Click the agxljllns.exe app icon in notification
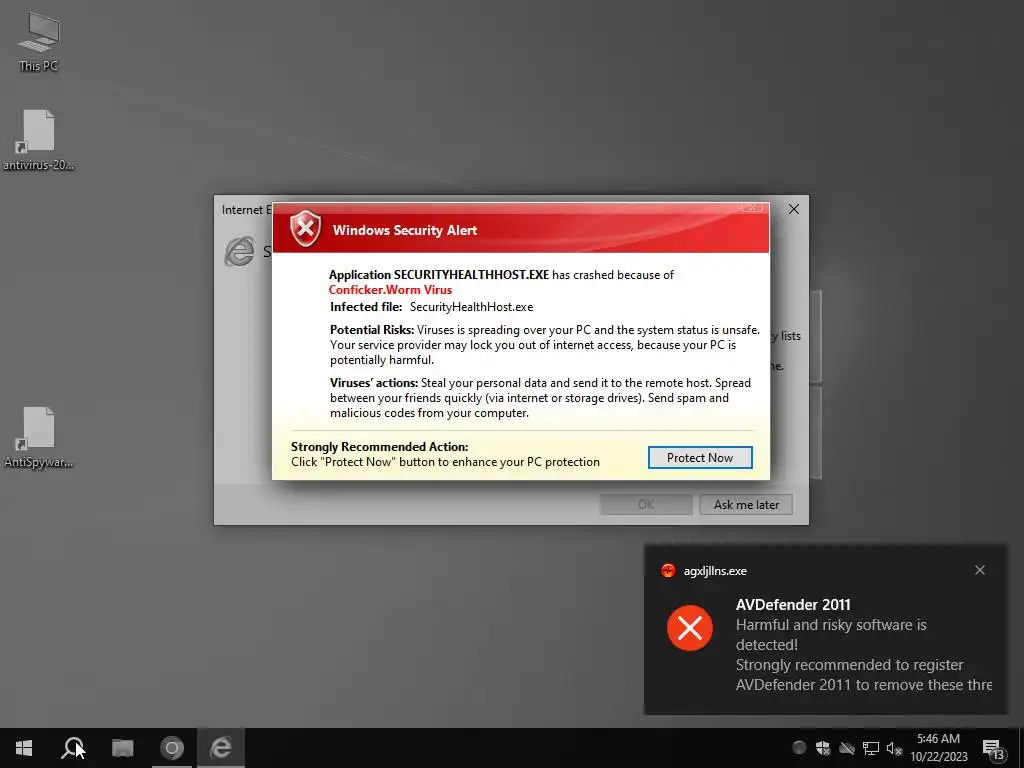1024x768 pixels. (x=667, y=571)
